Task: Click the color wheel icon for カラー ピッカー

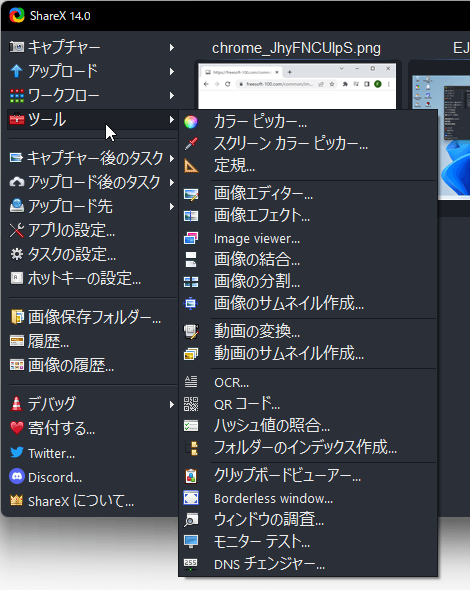Action: [x=191, y=122]
